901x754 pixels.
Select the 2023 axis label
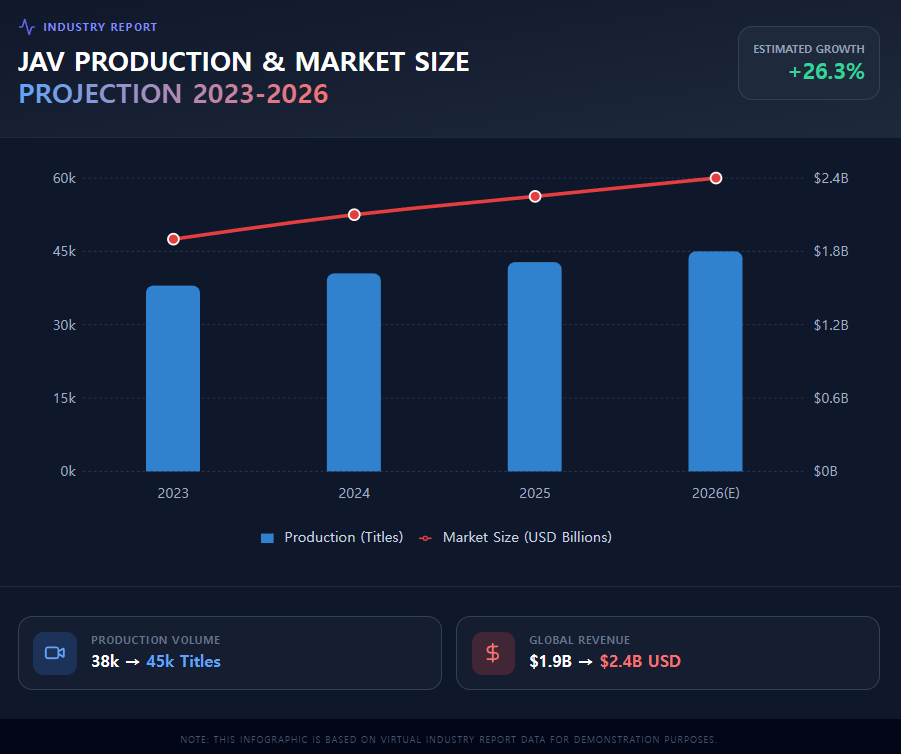click(x=173, y=493)
